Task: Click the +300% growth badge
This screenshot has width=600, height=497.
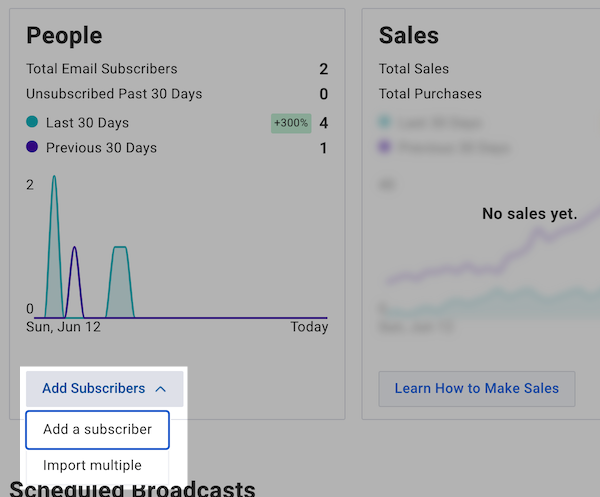Action: (x=291, y=123)
